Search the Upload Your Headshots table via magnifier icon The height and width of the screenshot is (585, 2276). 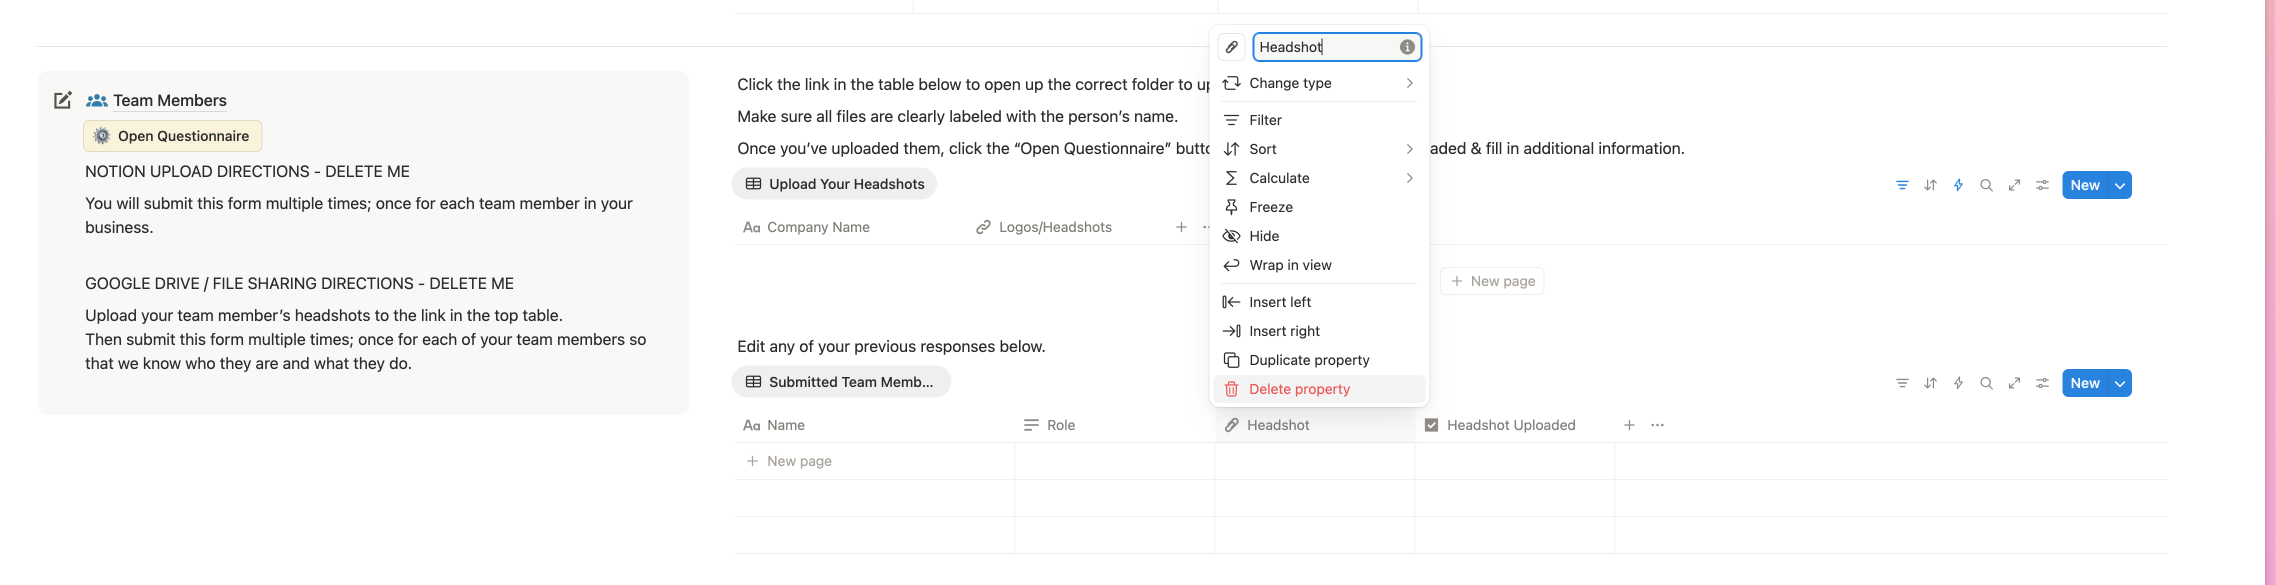pyautogui.click(x=1986, y=185)
